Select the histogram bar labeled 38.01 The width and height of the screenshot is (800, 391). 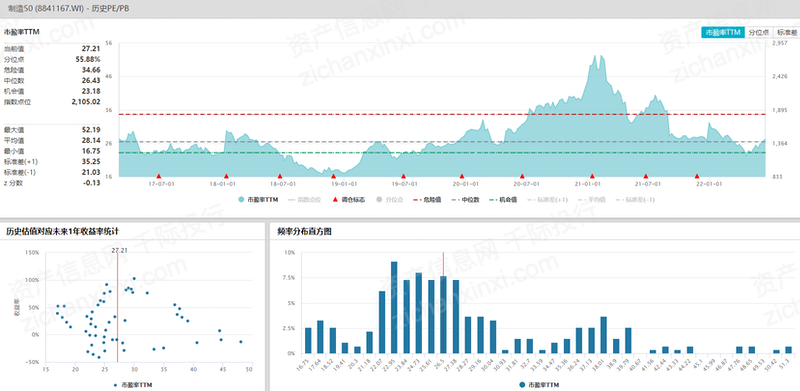point(604,335)
